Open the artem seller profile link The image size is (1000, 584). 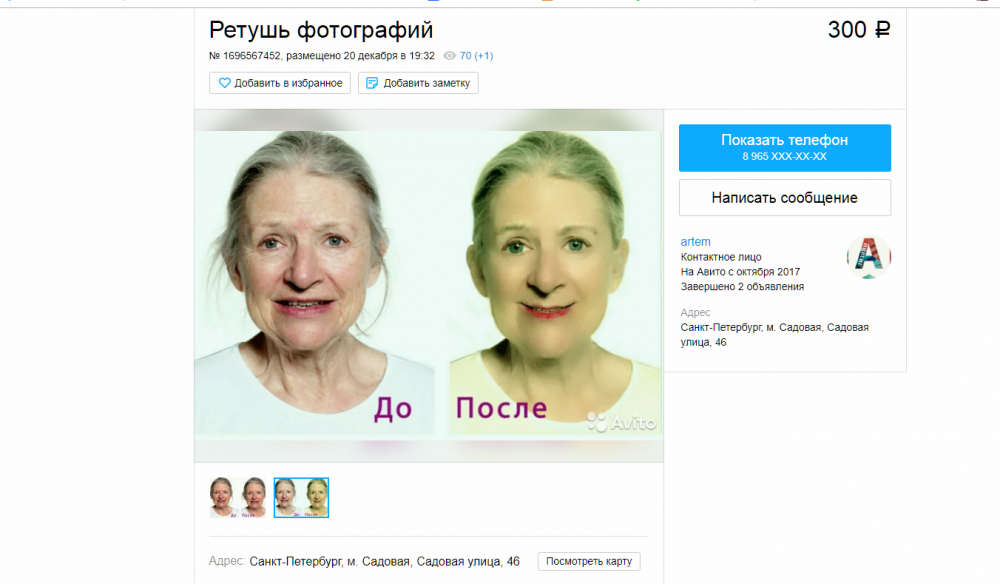click(x=695, y=242)
